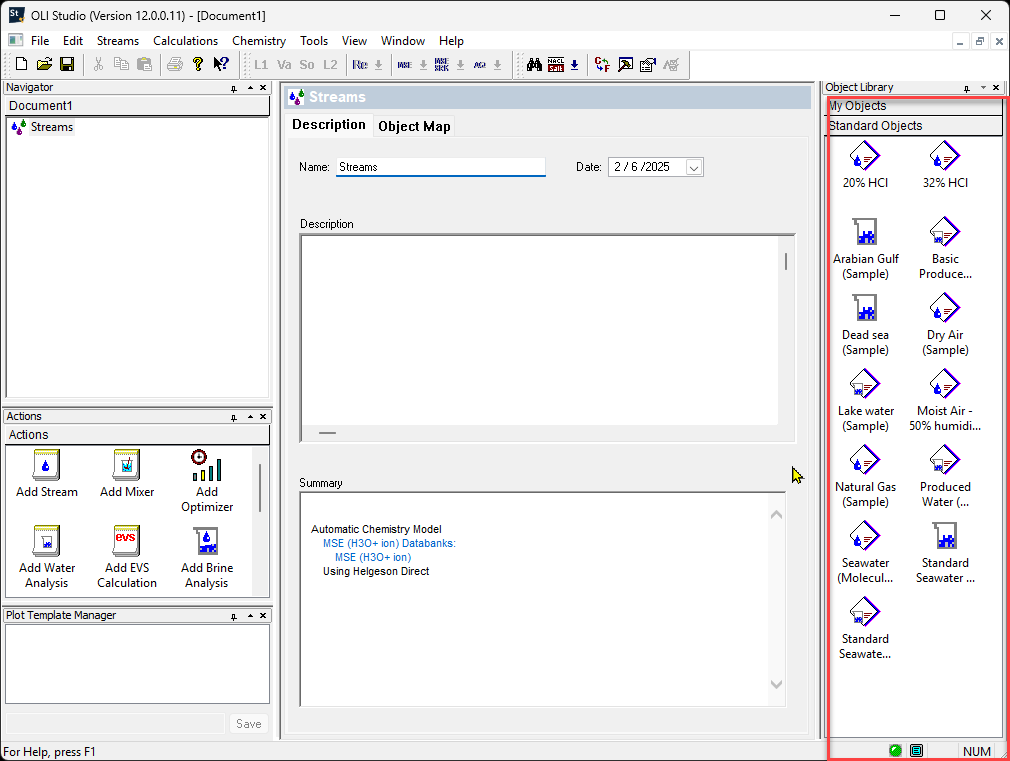
Task: Open the File menu
Action: [x=40, y=41]
